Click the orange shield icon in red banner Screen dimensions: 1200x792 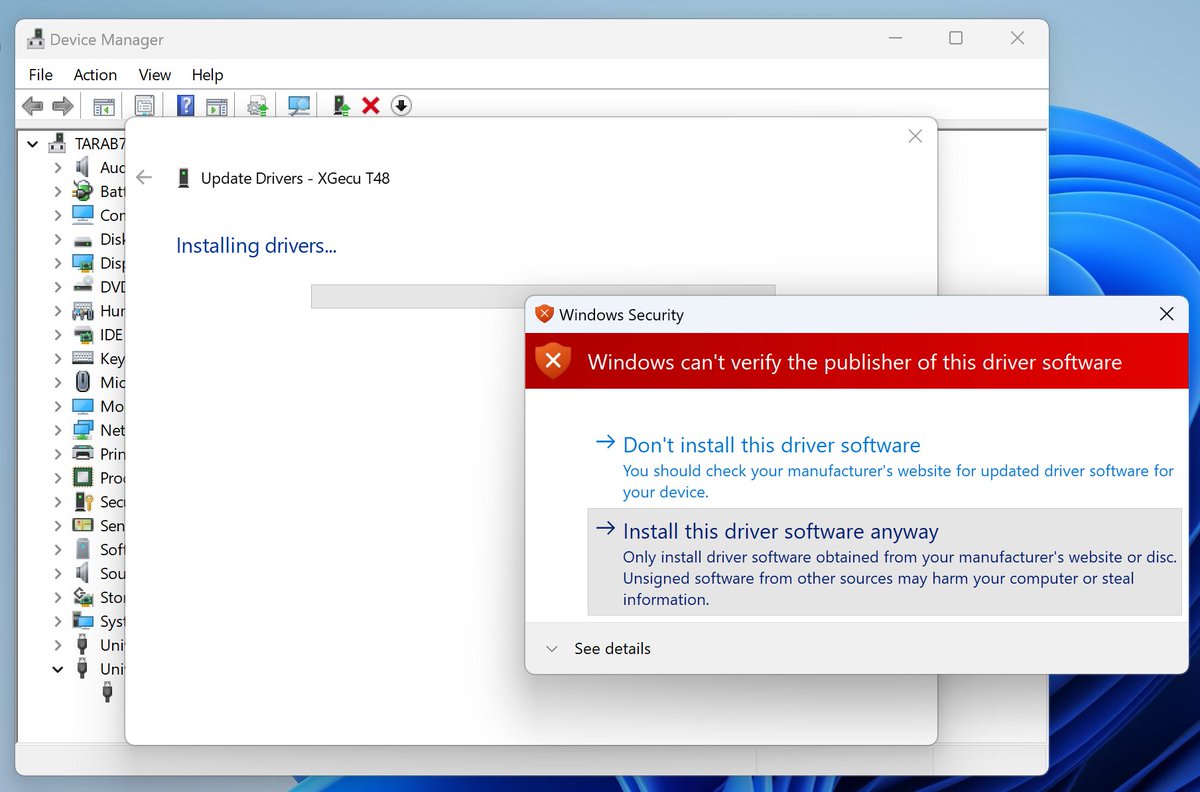(x=553, y=361)
